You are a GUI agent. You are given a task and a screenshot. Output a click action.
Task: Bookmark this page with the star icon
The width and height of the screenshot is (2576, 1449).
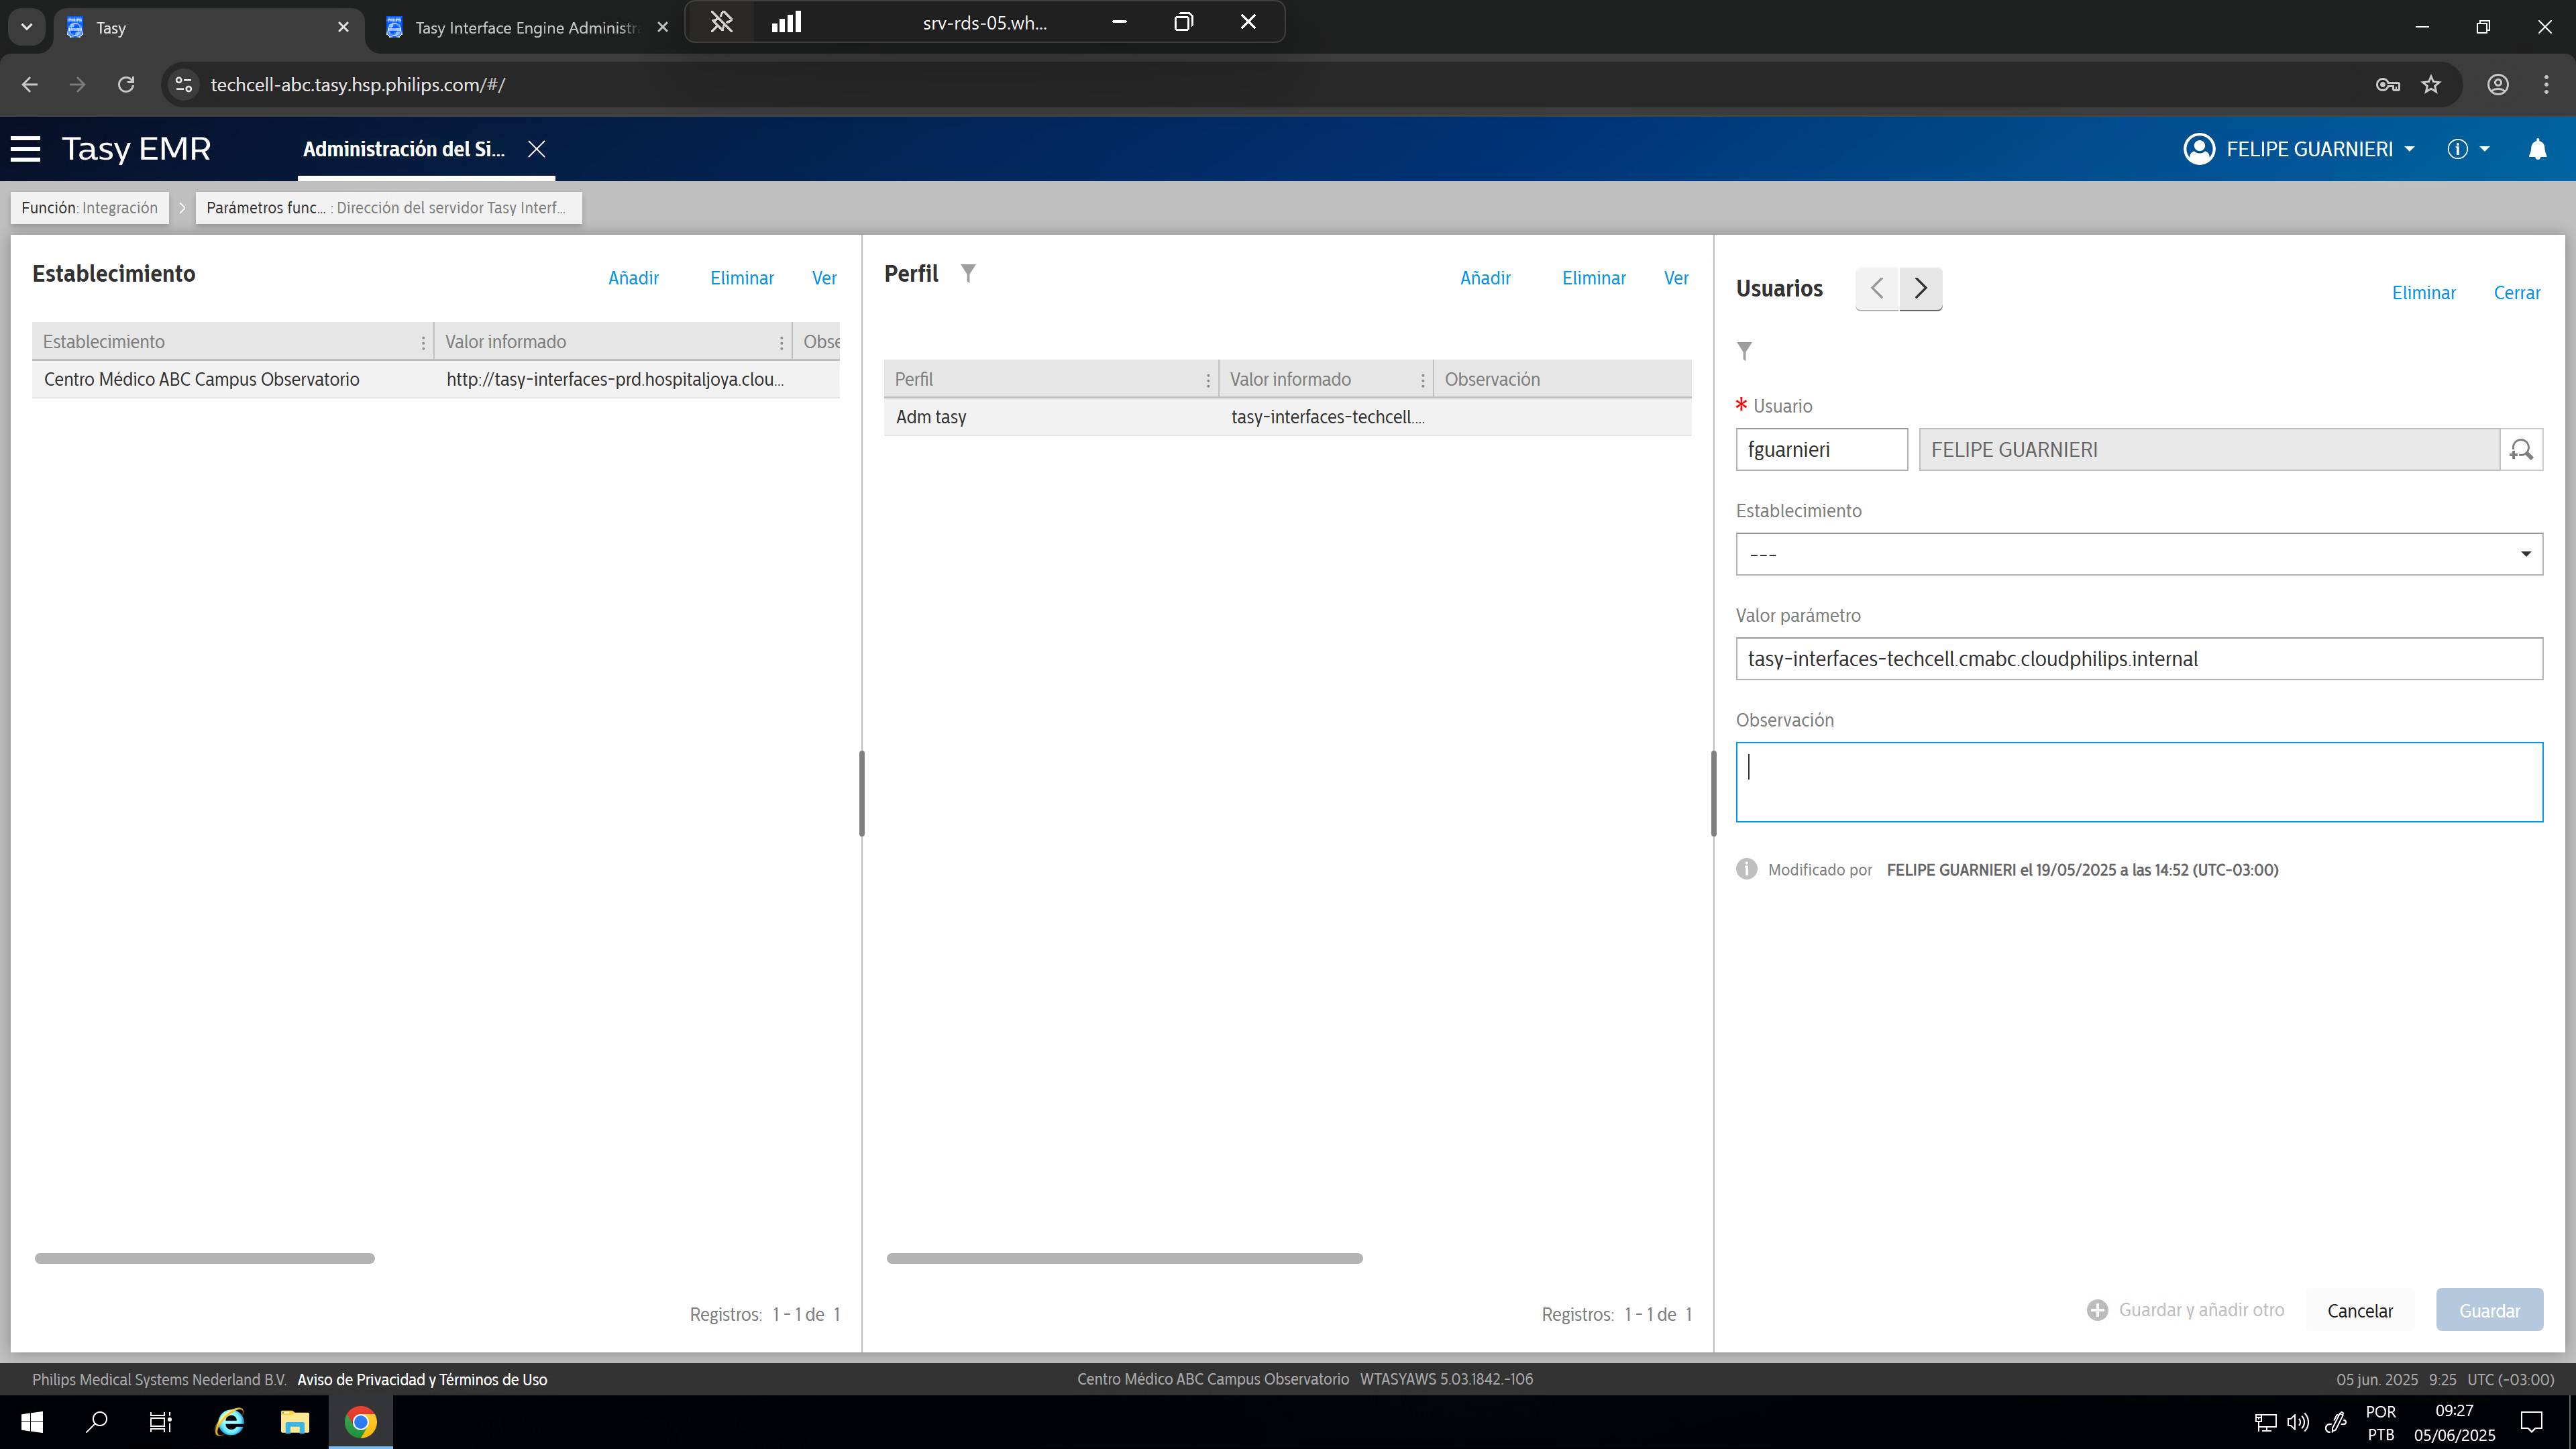(2431, 85)
